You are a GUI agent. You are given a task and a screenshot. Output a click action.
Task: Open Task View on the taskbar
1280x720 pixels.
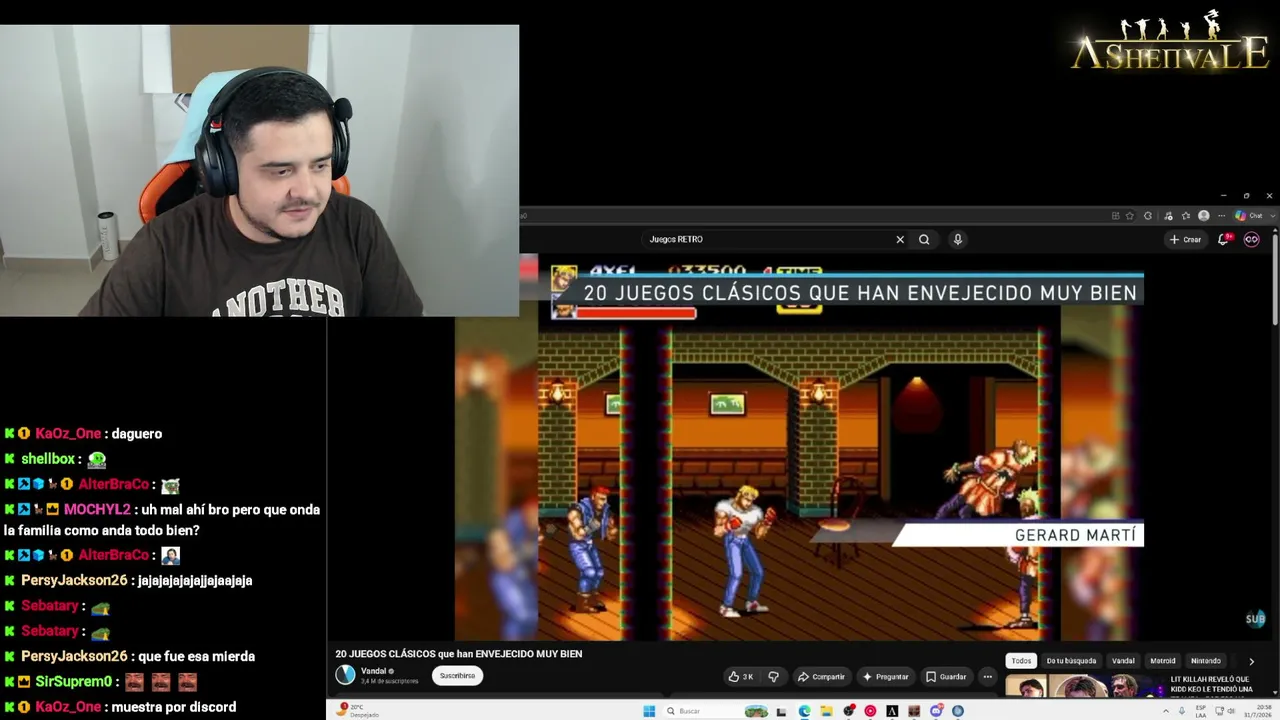[x=782, y=711]
